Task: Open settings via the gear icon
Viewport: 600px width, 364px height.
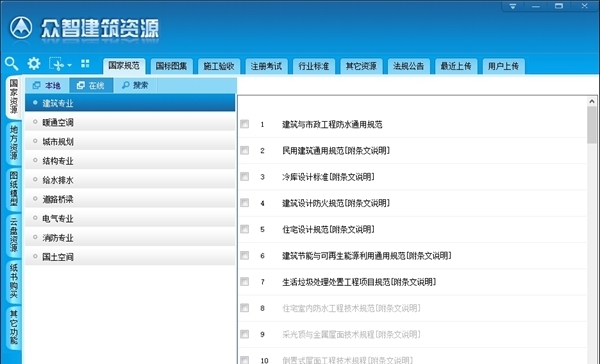Action: (34, 64)
